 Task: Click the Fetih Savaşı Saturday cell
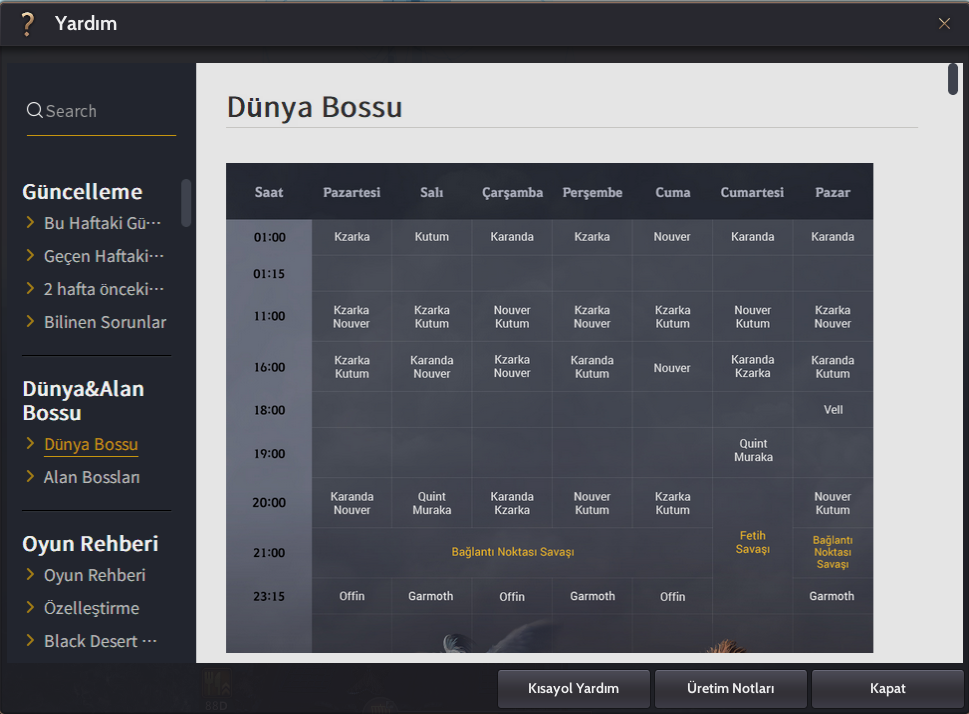pyautogui.click(x=752, y=542)
